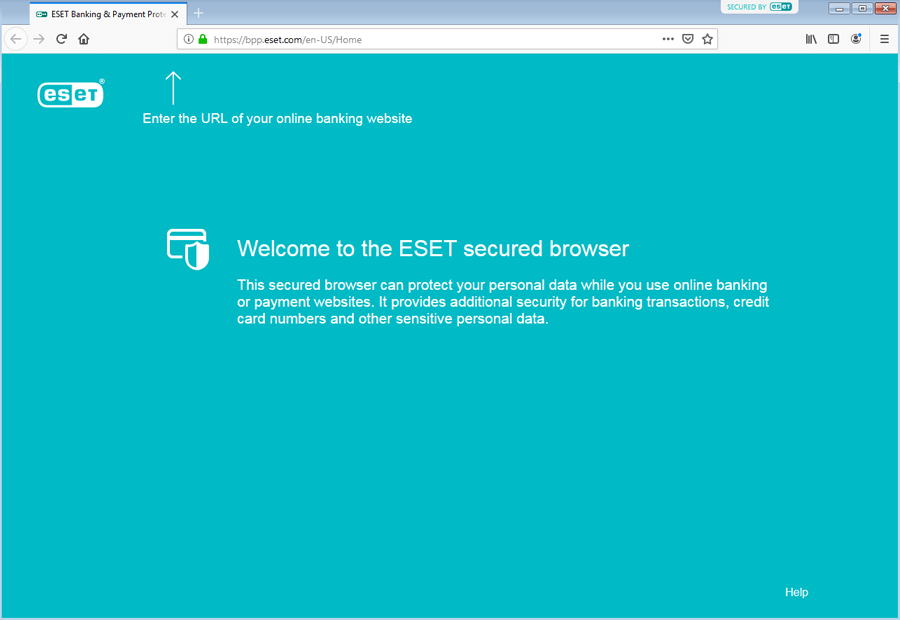Toggle the sidebar view
This screenshot has height=620, width=900.
point(833,39)
